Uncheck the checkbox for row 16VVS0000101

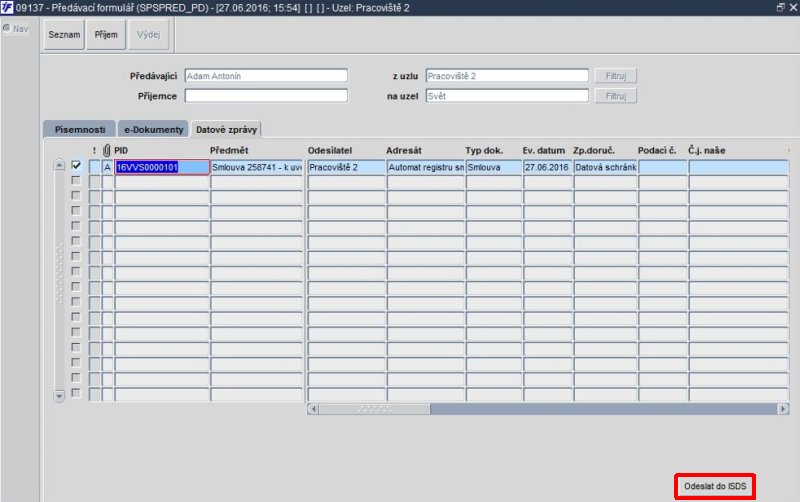[x=76, y=165]
